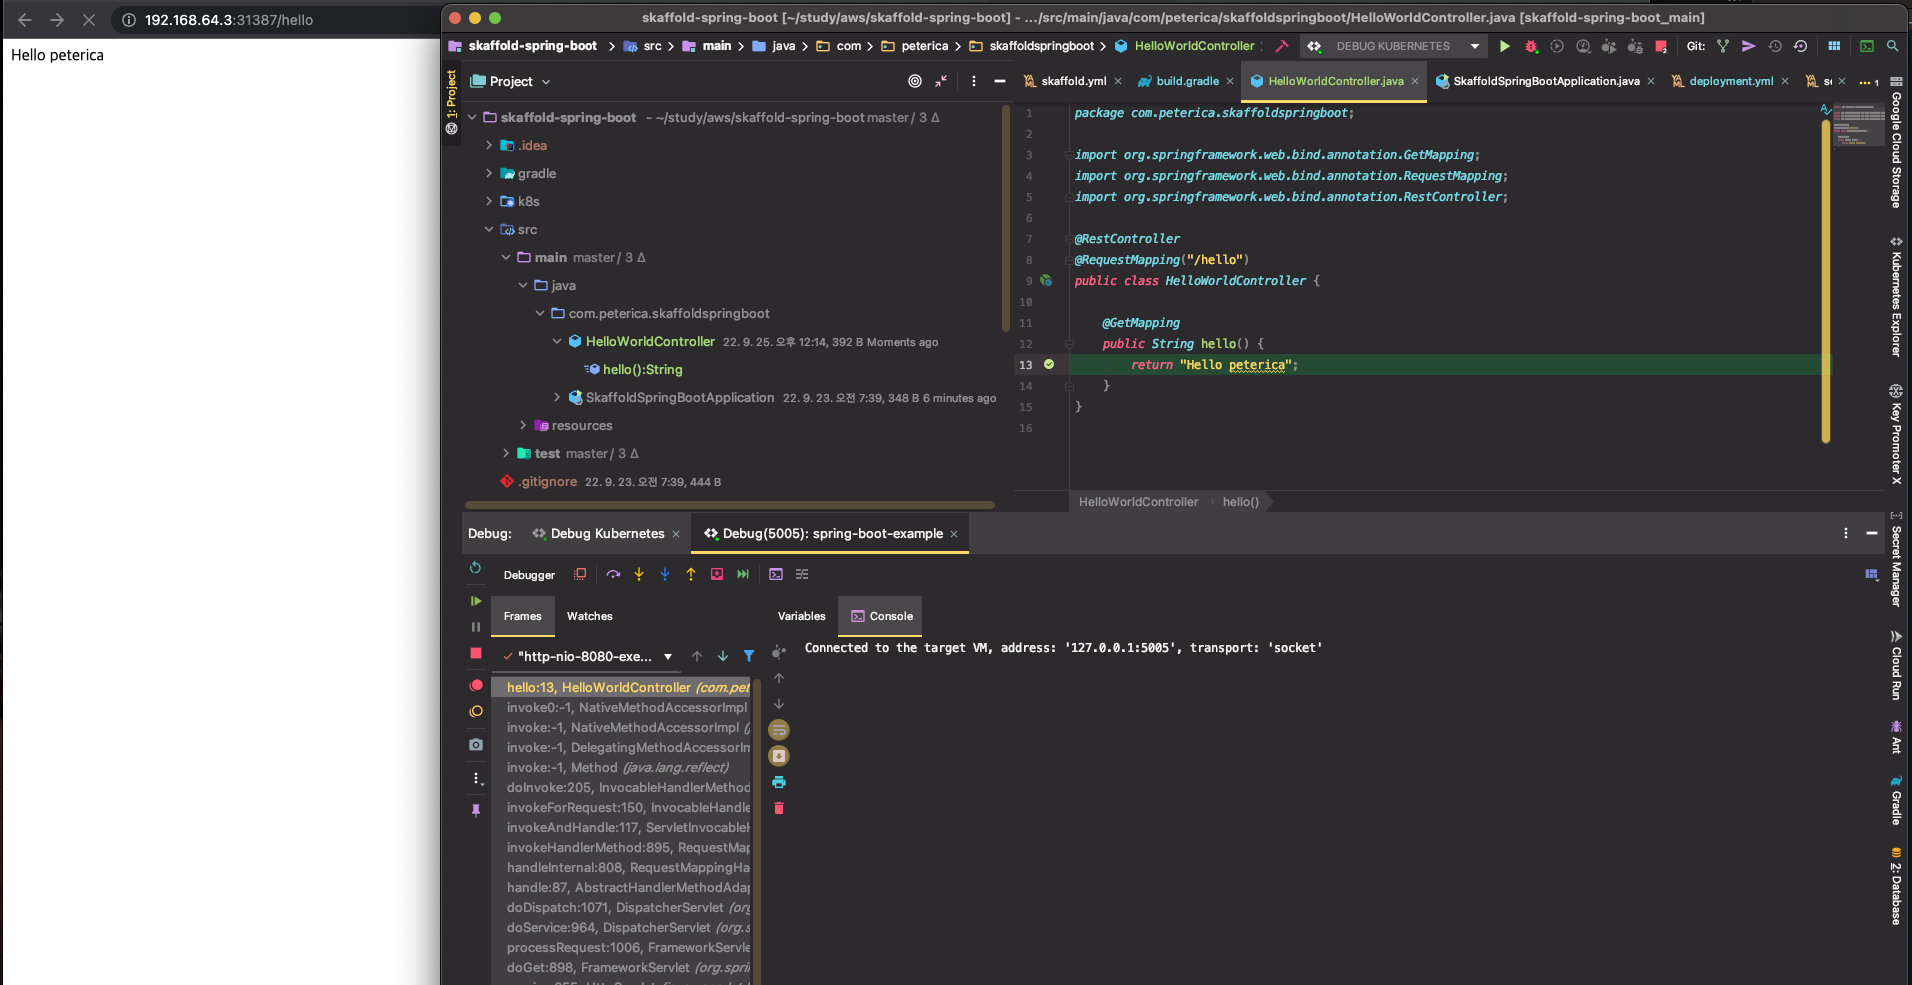
Task: Clear console with the trash icon
Action: pyautogui.click(x=779, y=808)
